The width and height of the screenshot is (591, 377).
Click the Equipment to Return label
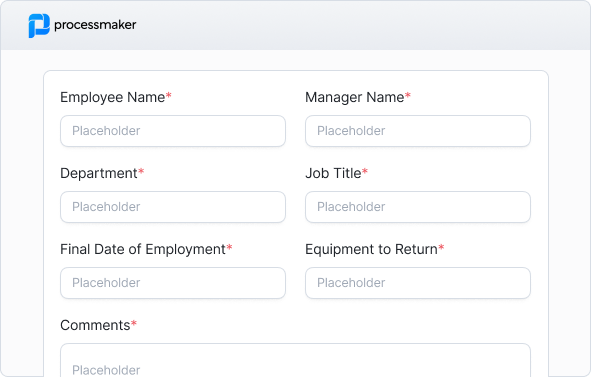371,250
